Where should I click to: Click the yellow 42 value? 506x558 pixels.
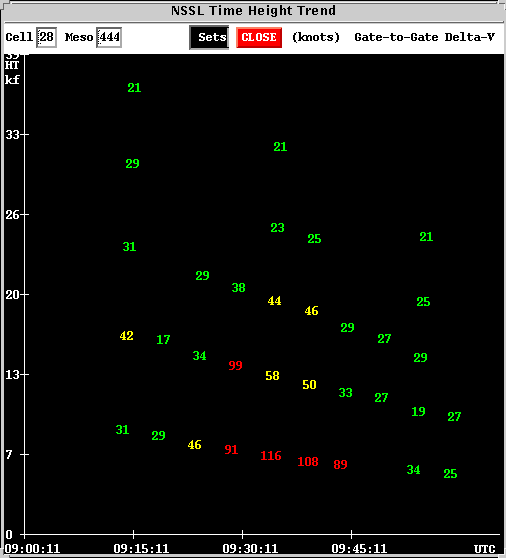pyautogui.click(x=127, y=336)
